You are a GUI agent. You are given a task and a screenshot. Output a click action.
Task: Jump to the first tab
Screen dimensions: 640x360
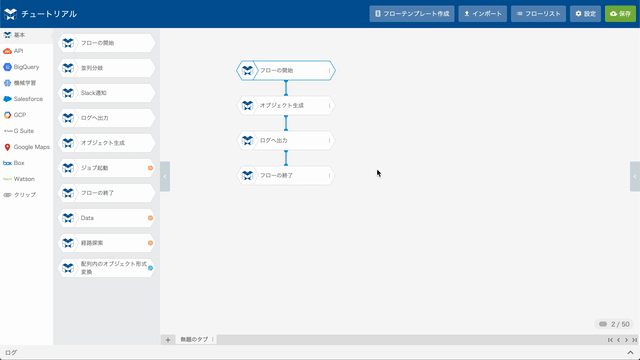(610, 340)
